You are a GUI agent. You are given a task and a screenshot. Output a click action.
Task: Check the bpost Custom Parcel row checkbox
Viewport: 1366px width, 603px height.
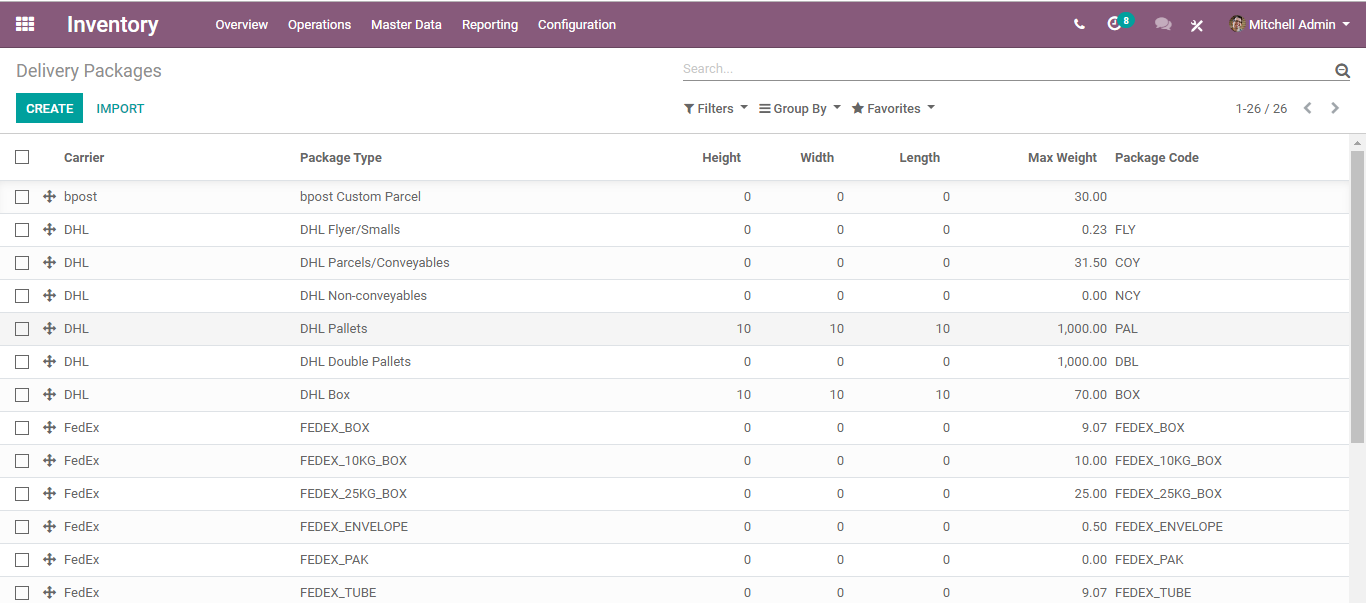point(22,197)
